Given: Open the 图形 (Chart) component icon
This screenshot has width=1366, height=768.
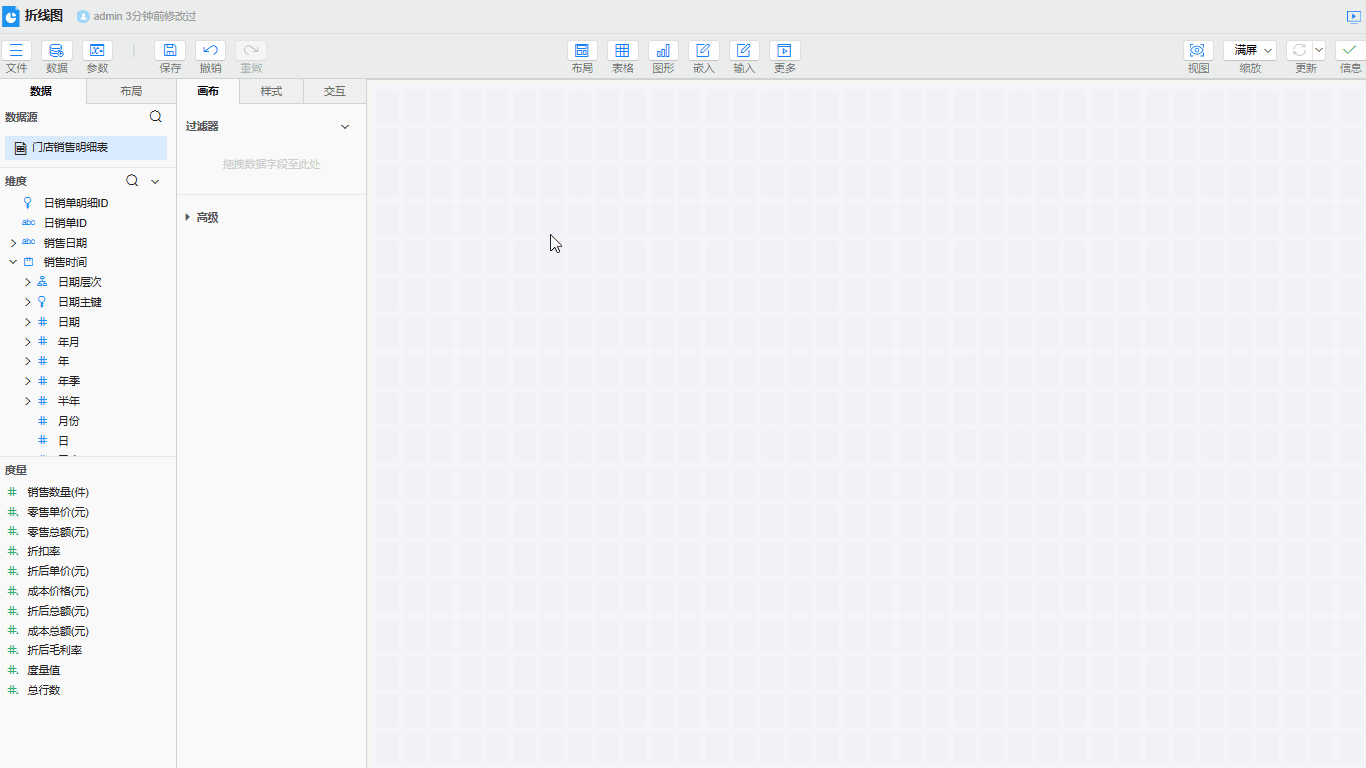Looking at the screenshot, I should coord(663,51).
